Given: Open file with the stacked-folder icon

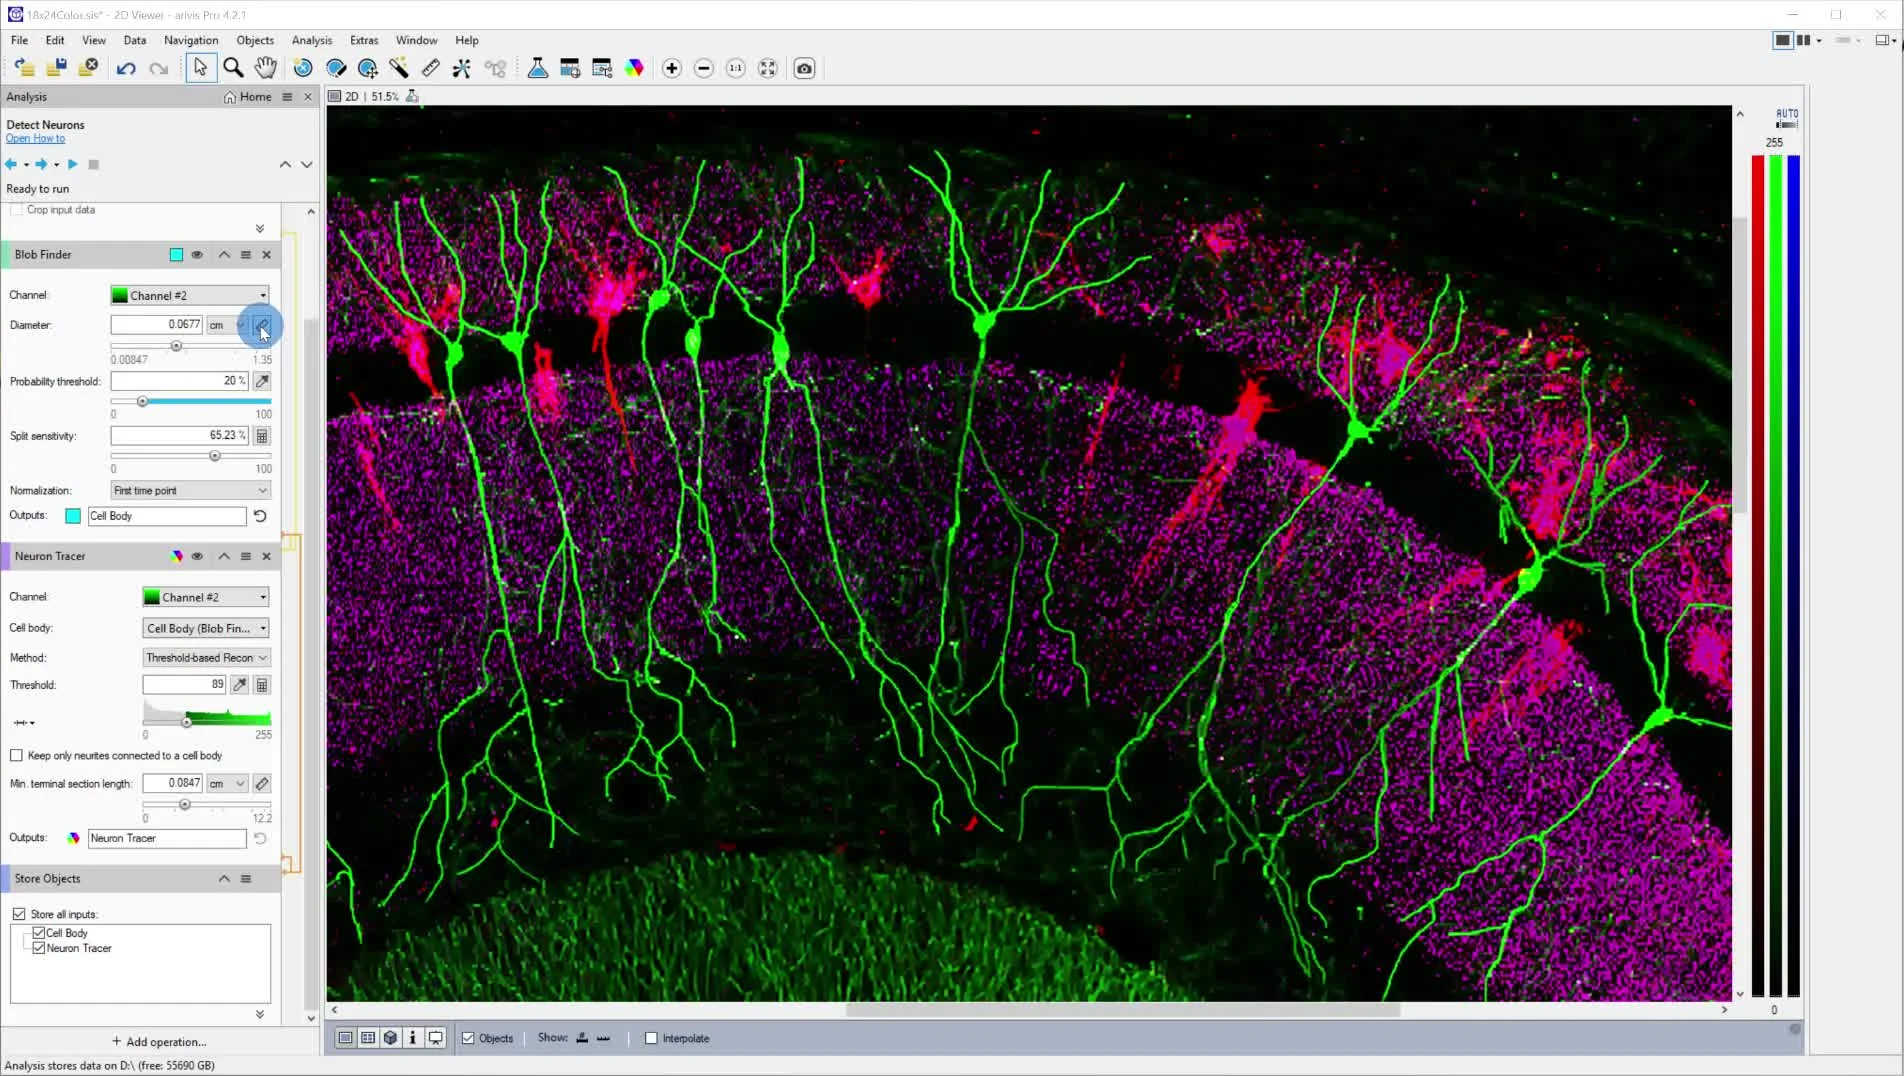Looking at the screenshot, I should coord(24,68).
